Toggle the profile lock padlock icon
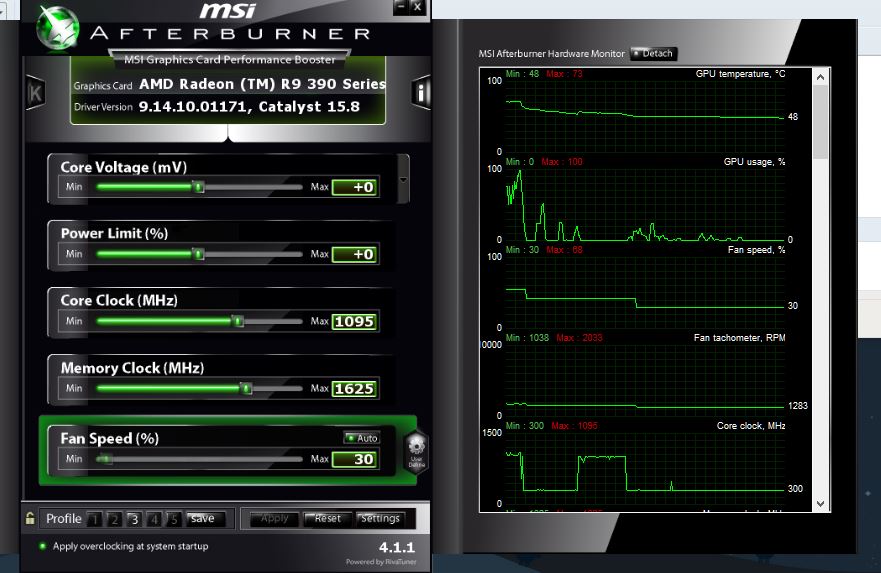 [30, 518]
